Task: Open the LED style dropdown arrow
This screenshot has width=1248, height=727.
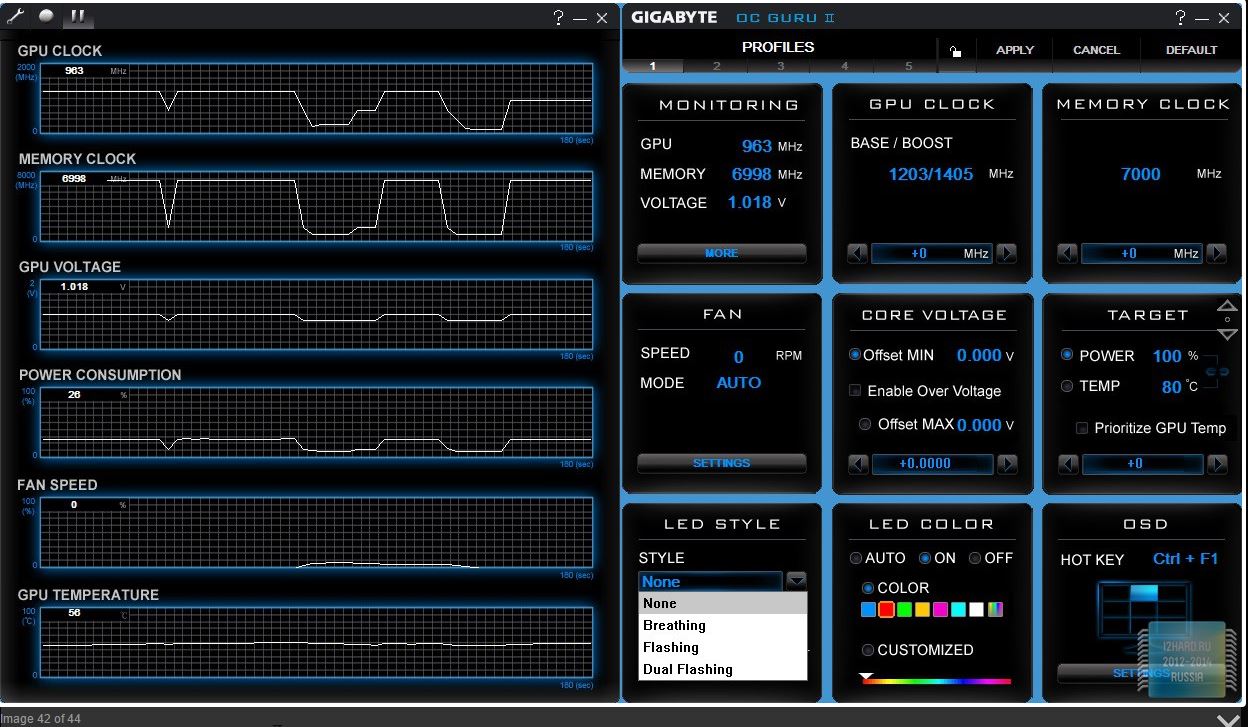Action: click(796, 581)
